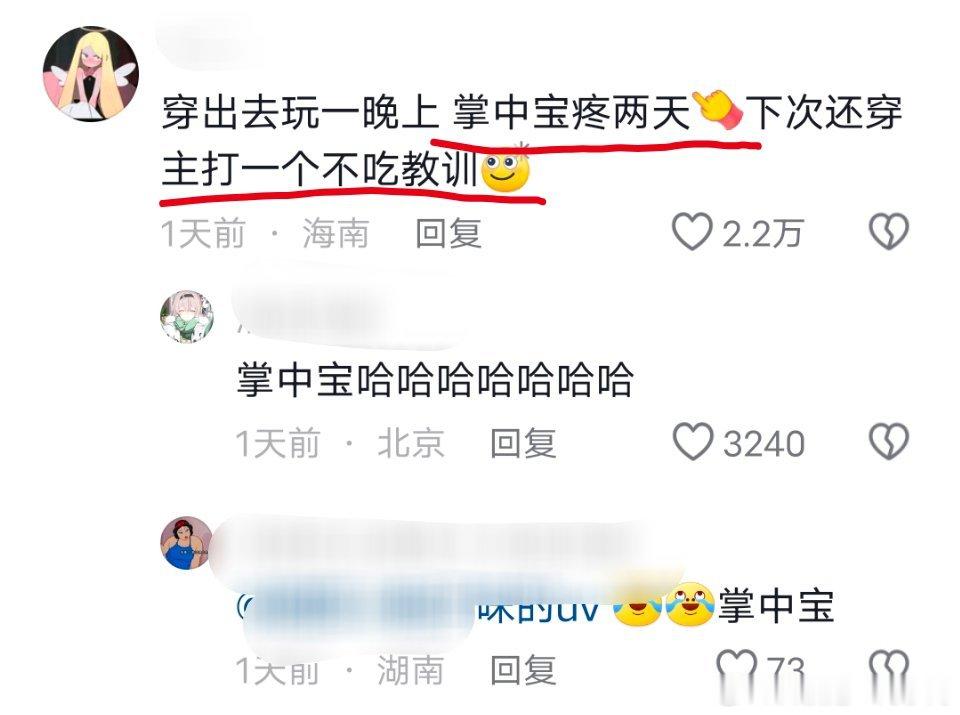Viewport: 960px width, 715px height.
Task: Tap the pointing finger emoji in comment
Action: (718, 110)
